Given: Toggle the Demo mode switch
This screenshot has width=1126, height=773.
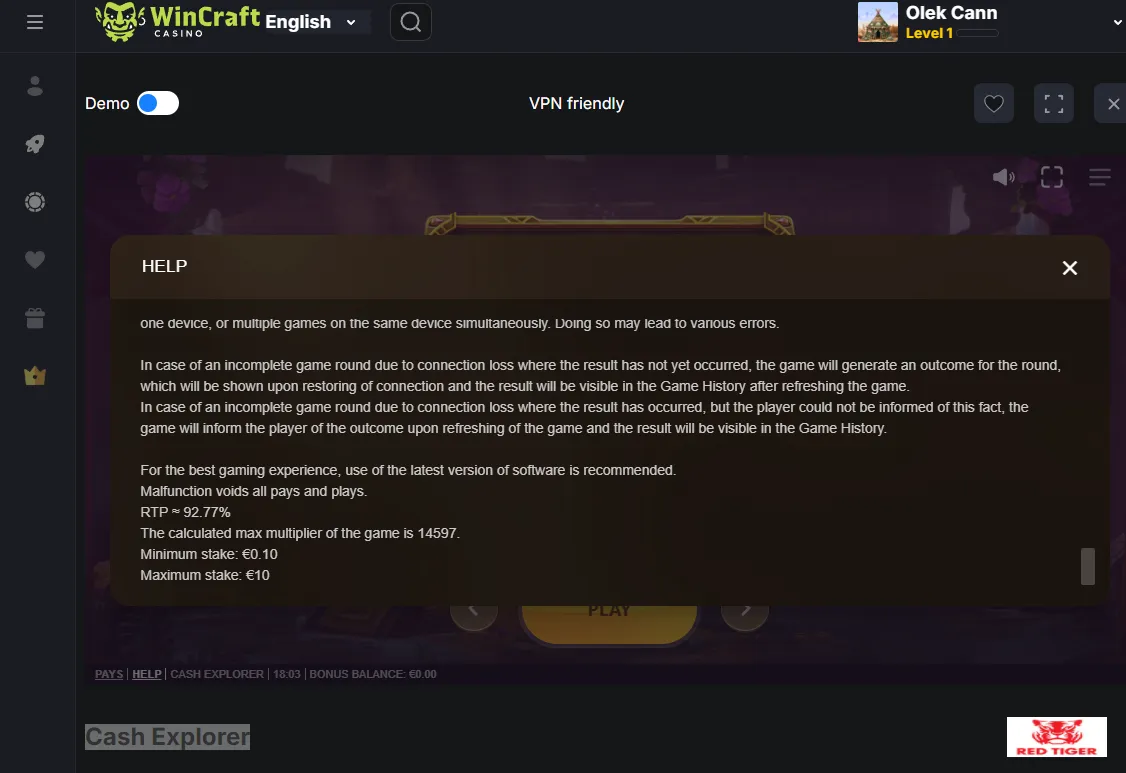Looking at the screenshot, I should coord(158,103).
